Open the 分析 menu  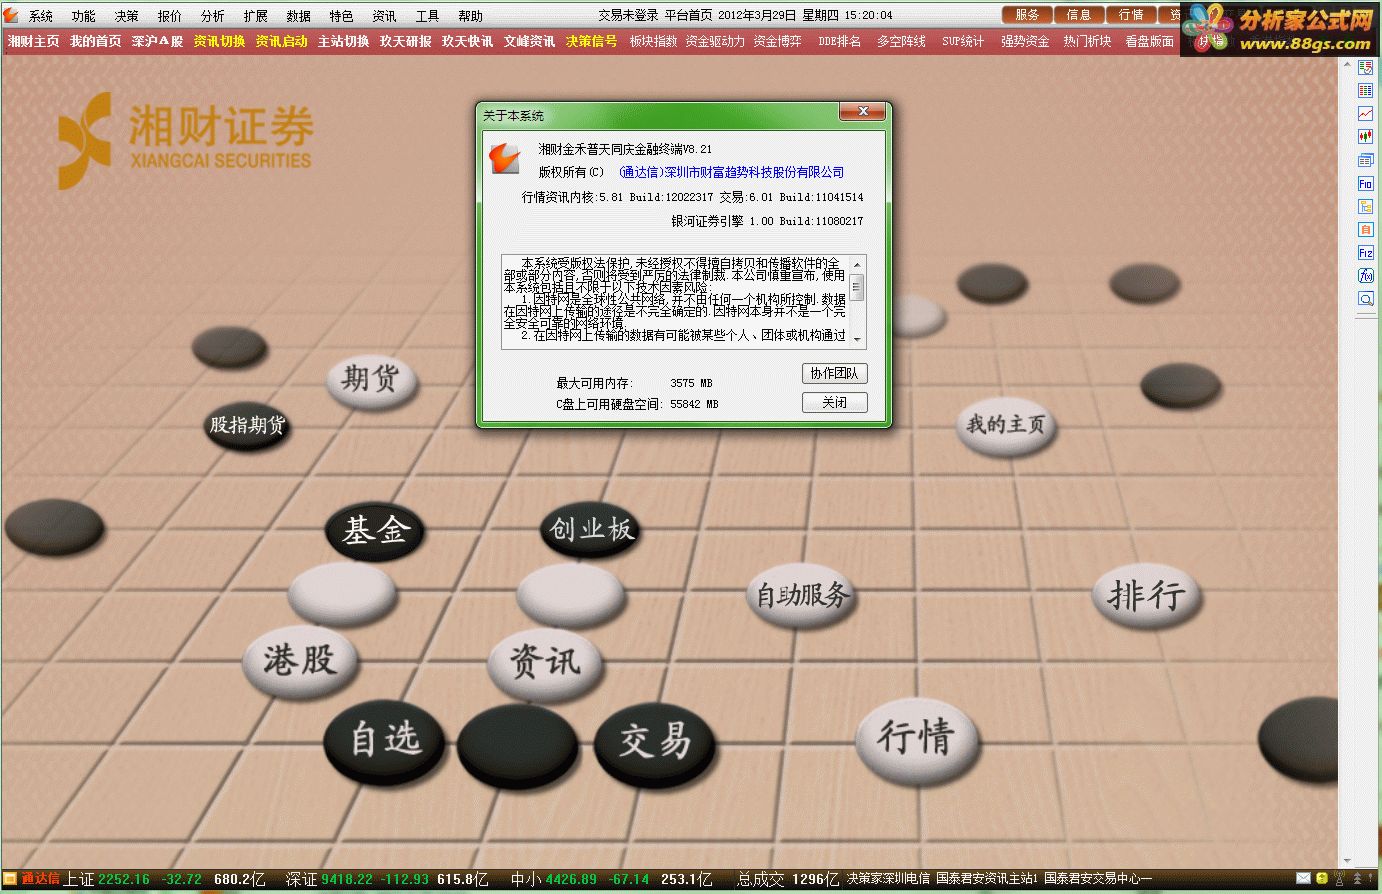[213, 16]
